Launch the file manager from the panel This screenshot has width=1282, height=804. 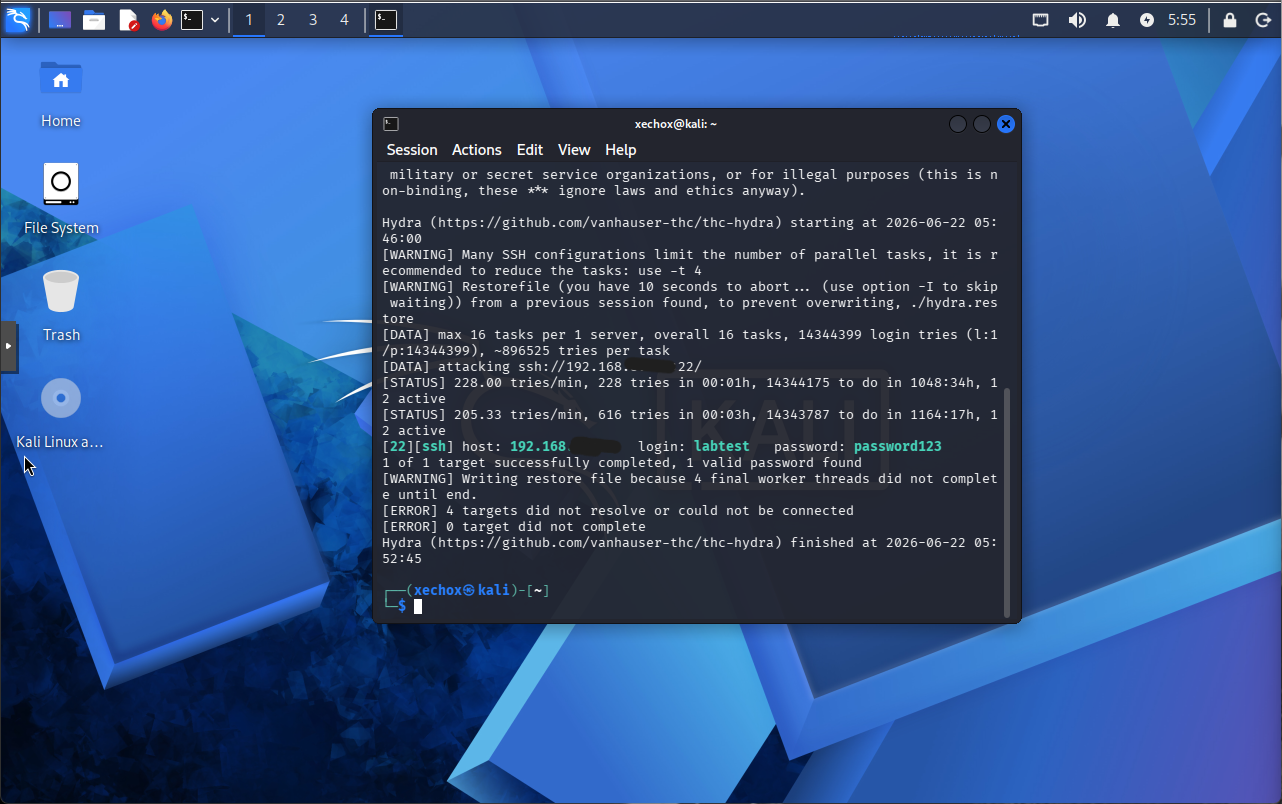pos(94,20)
